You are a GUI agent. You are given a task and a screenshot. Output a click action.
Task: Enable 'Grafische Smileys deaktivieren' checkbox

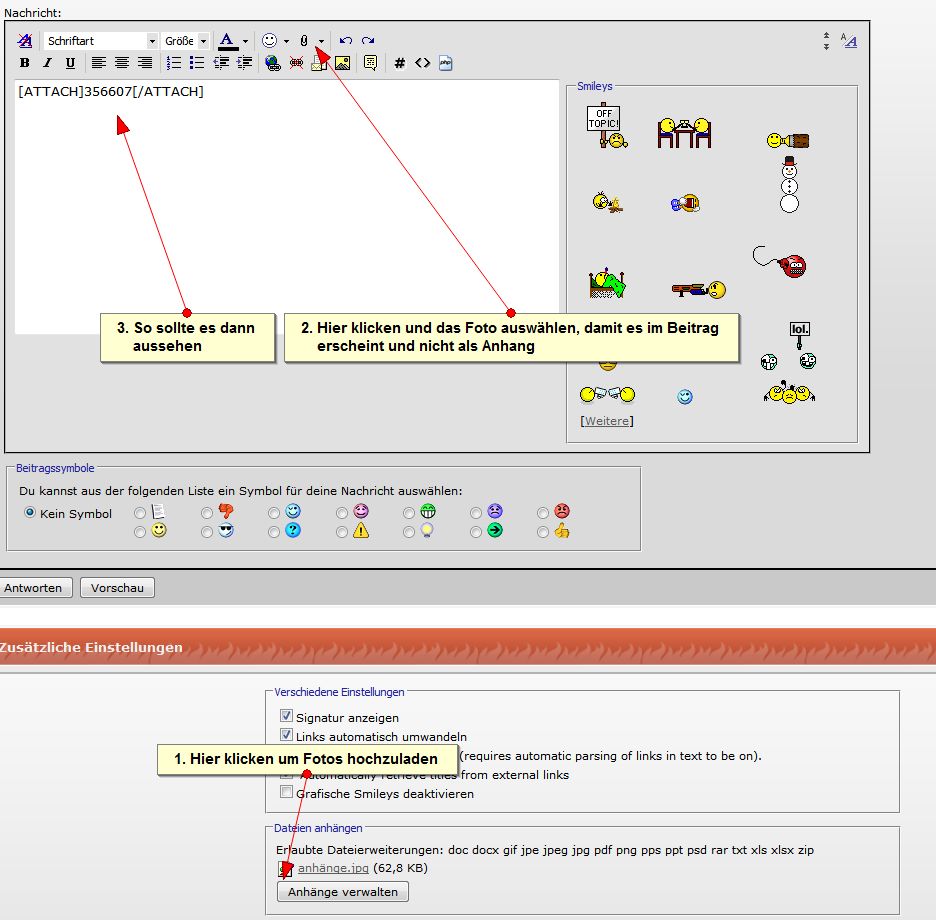pos(286,792)
